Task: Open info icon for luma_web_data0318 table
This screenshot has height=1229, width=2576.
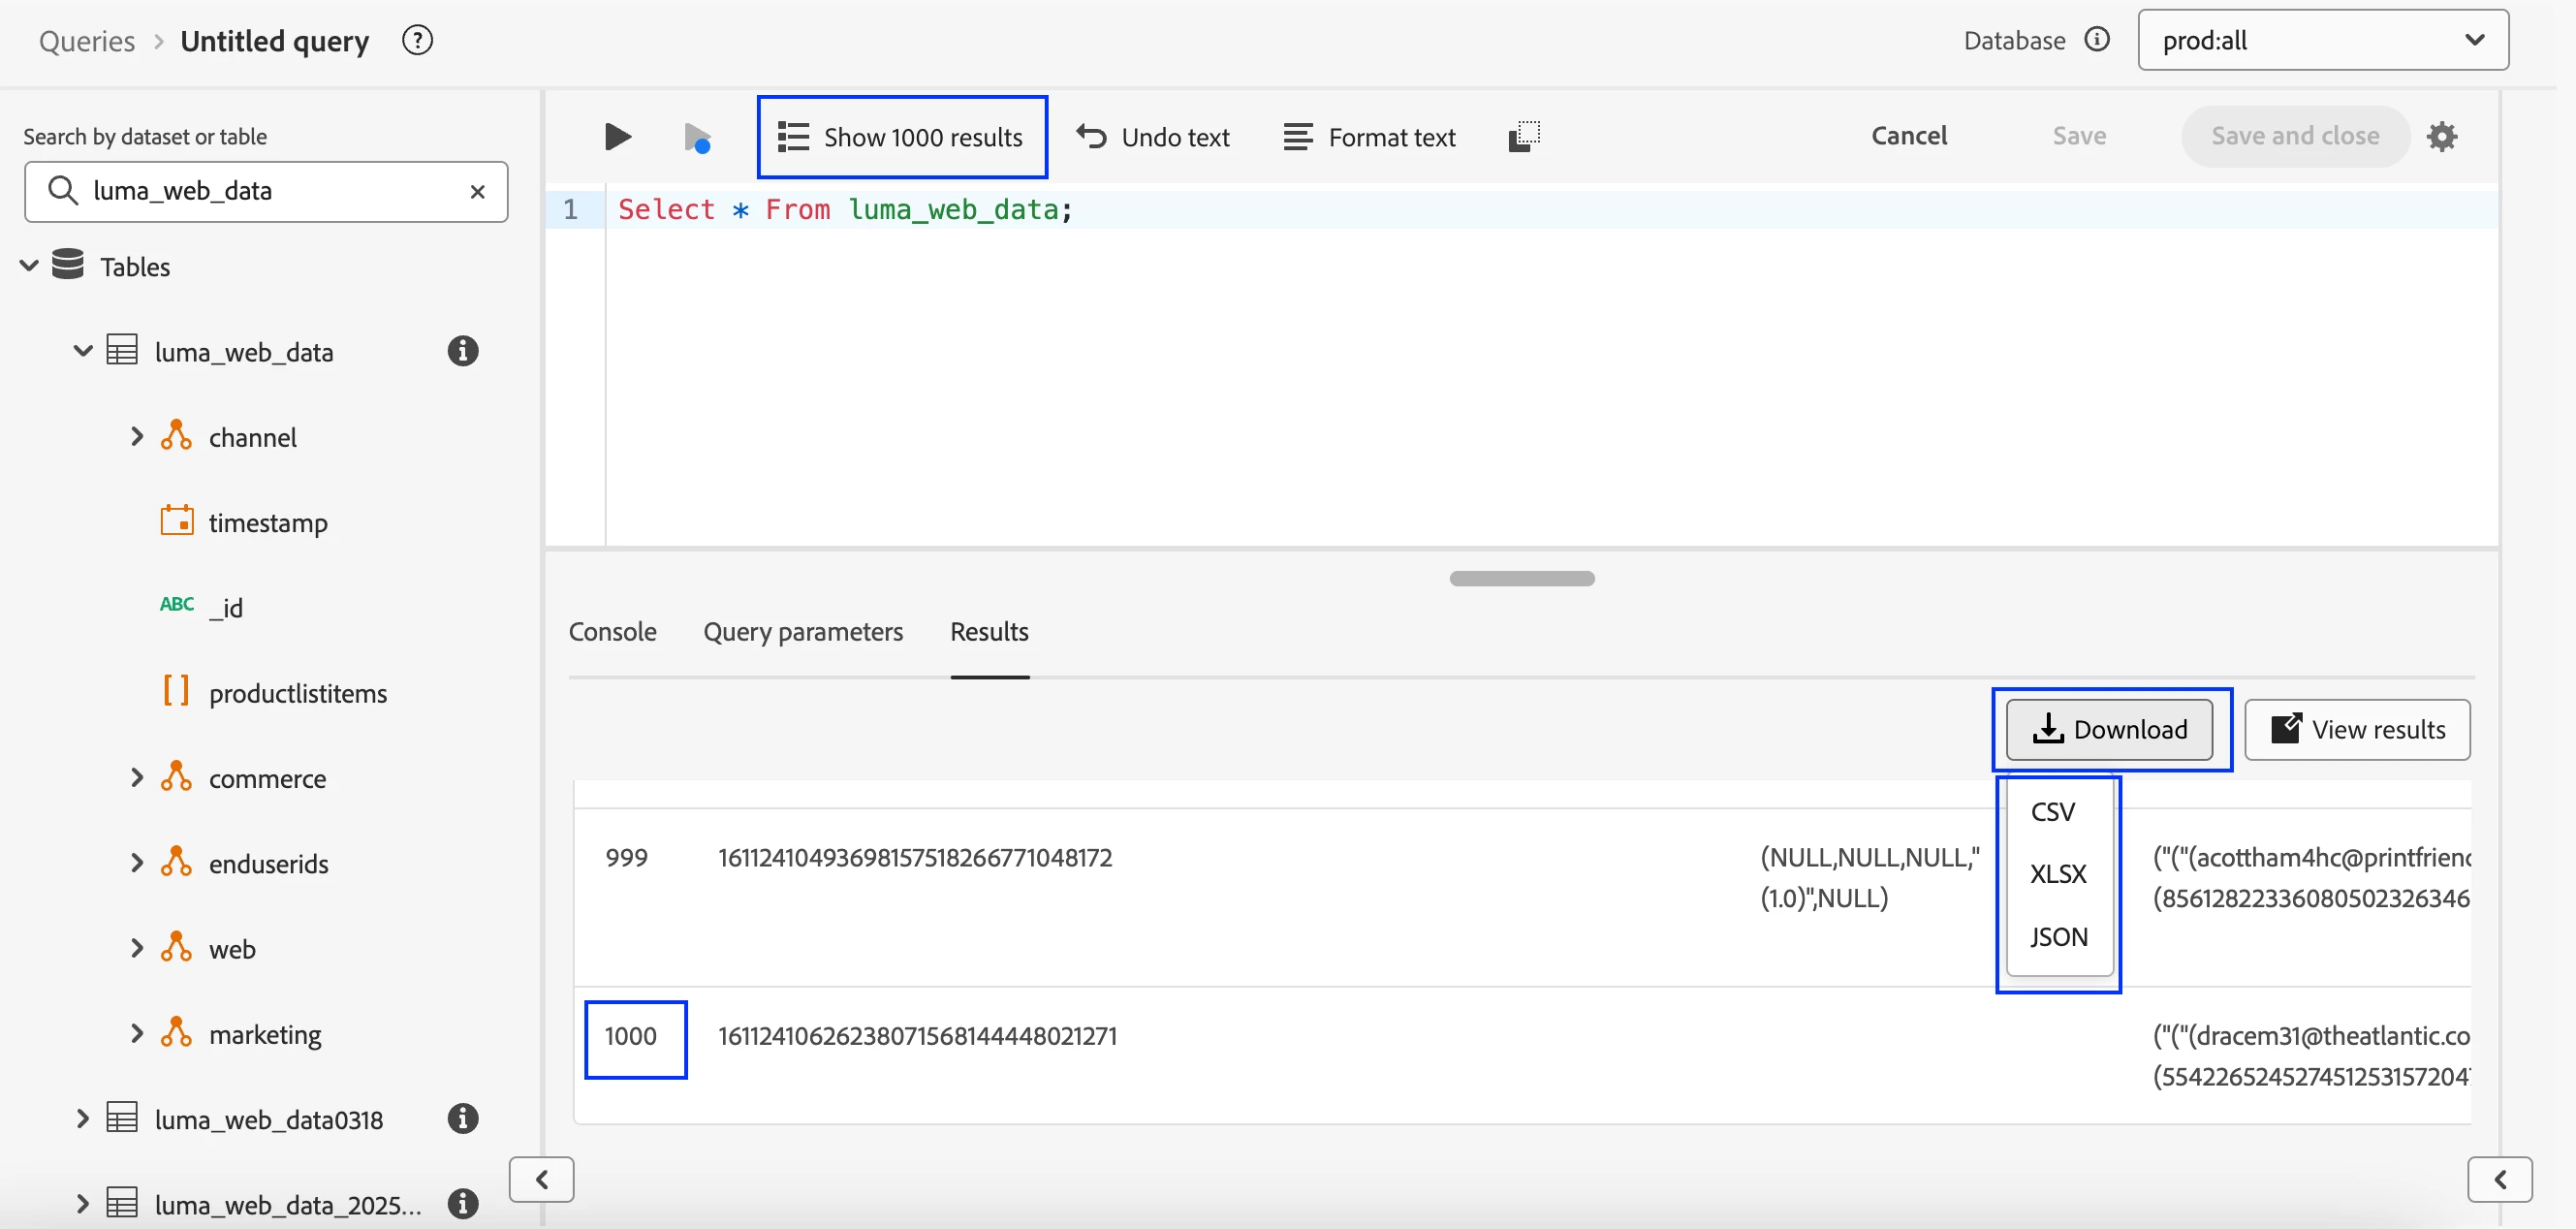Action: (462, 1118)
